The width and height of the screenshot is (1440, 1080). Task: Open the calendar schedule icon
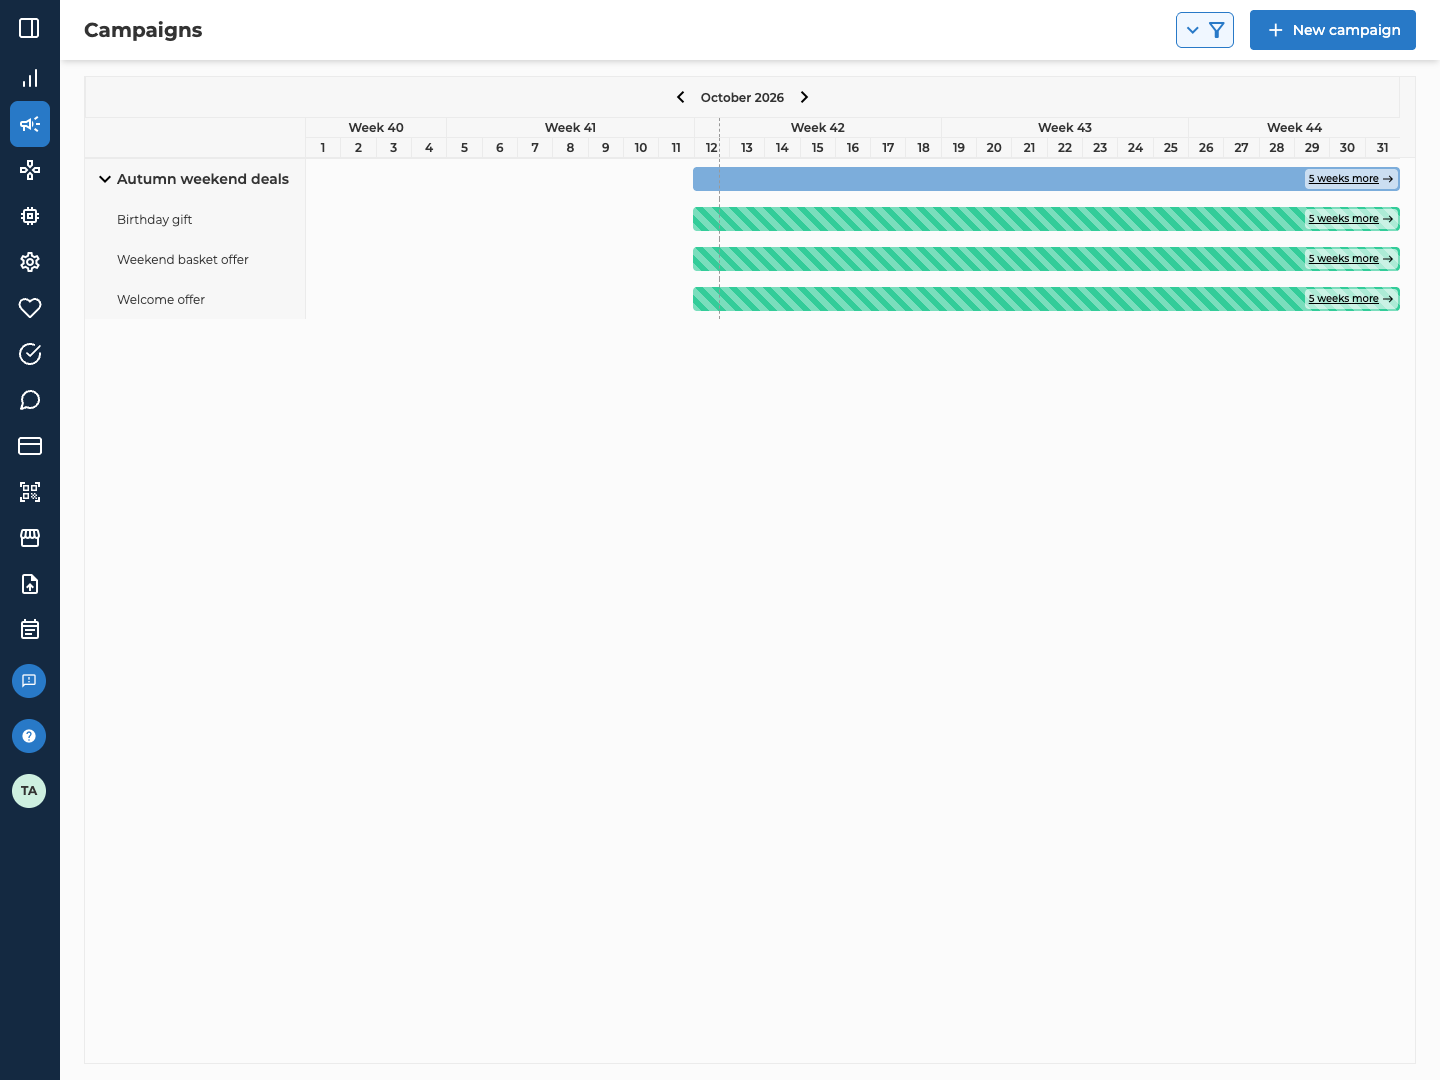pos(30,630)
